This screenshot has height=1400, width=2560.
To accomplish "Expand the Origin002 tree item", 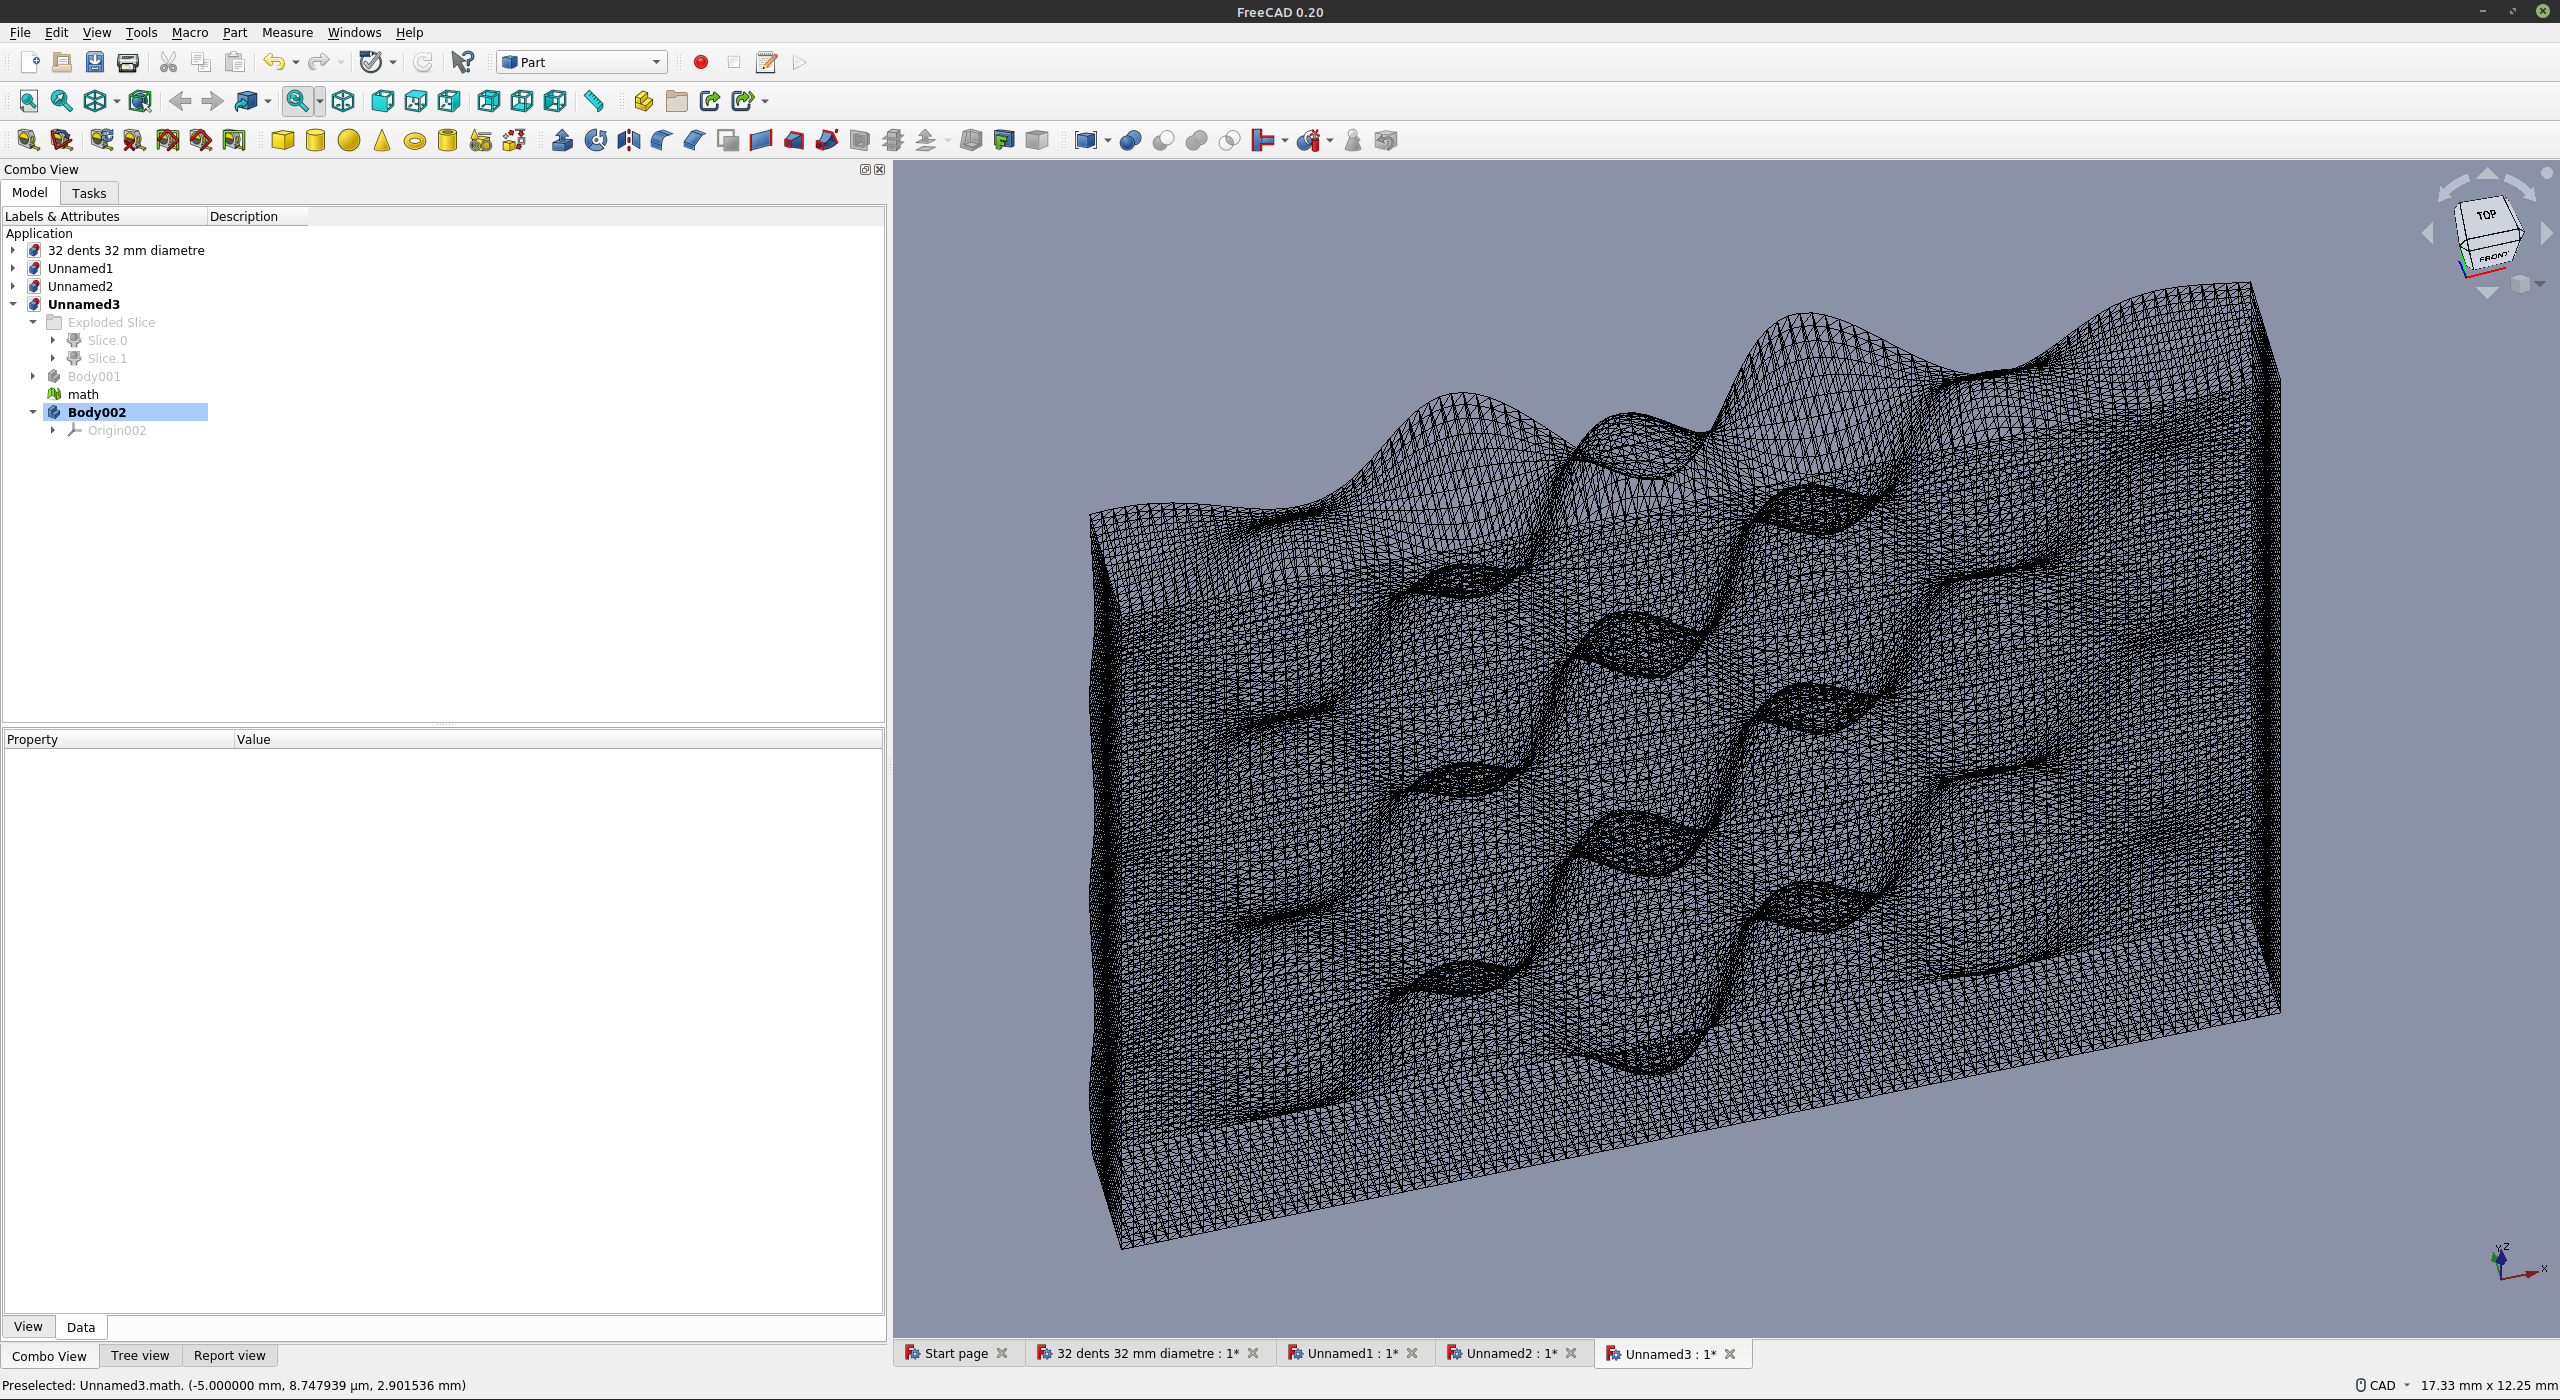I will (x=53, y=430).
